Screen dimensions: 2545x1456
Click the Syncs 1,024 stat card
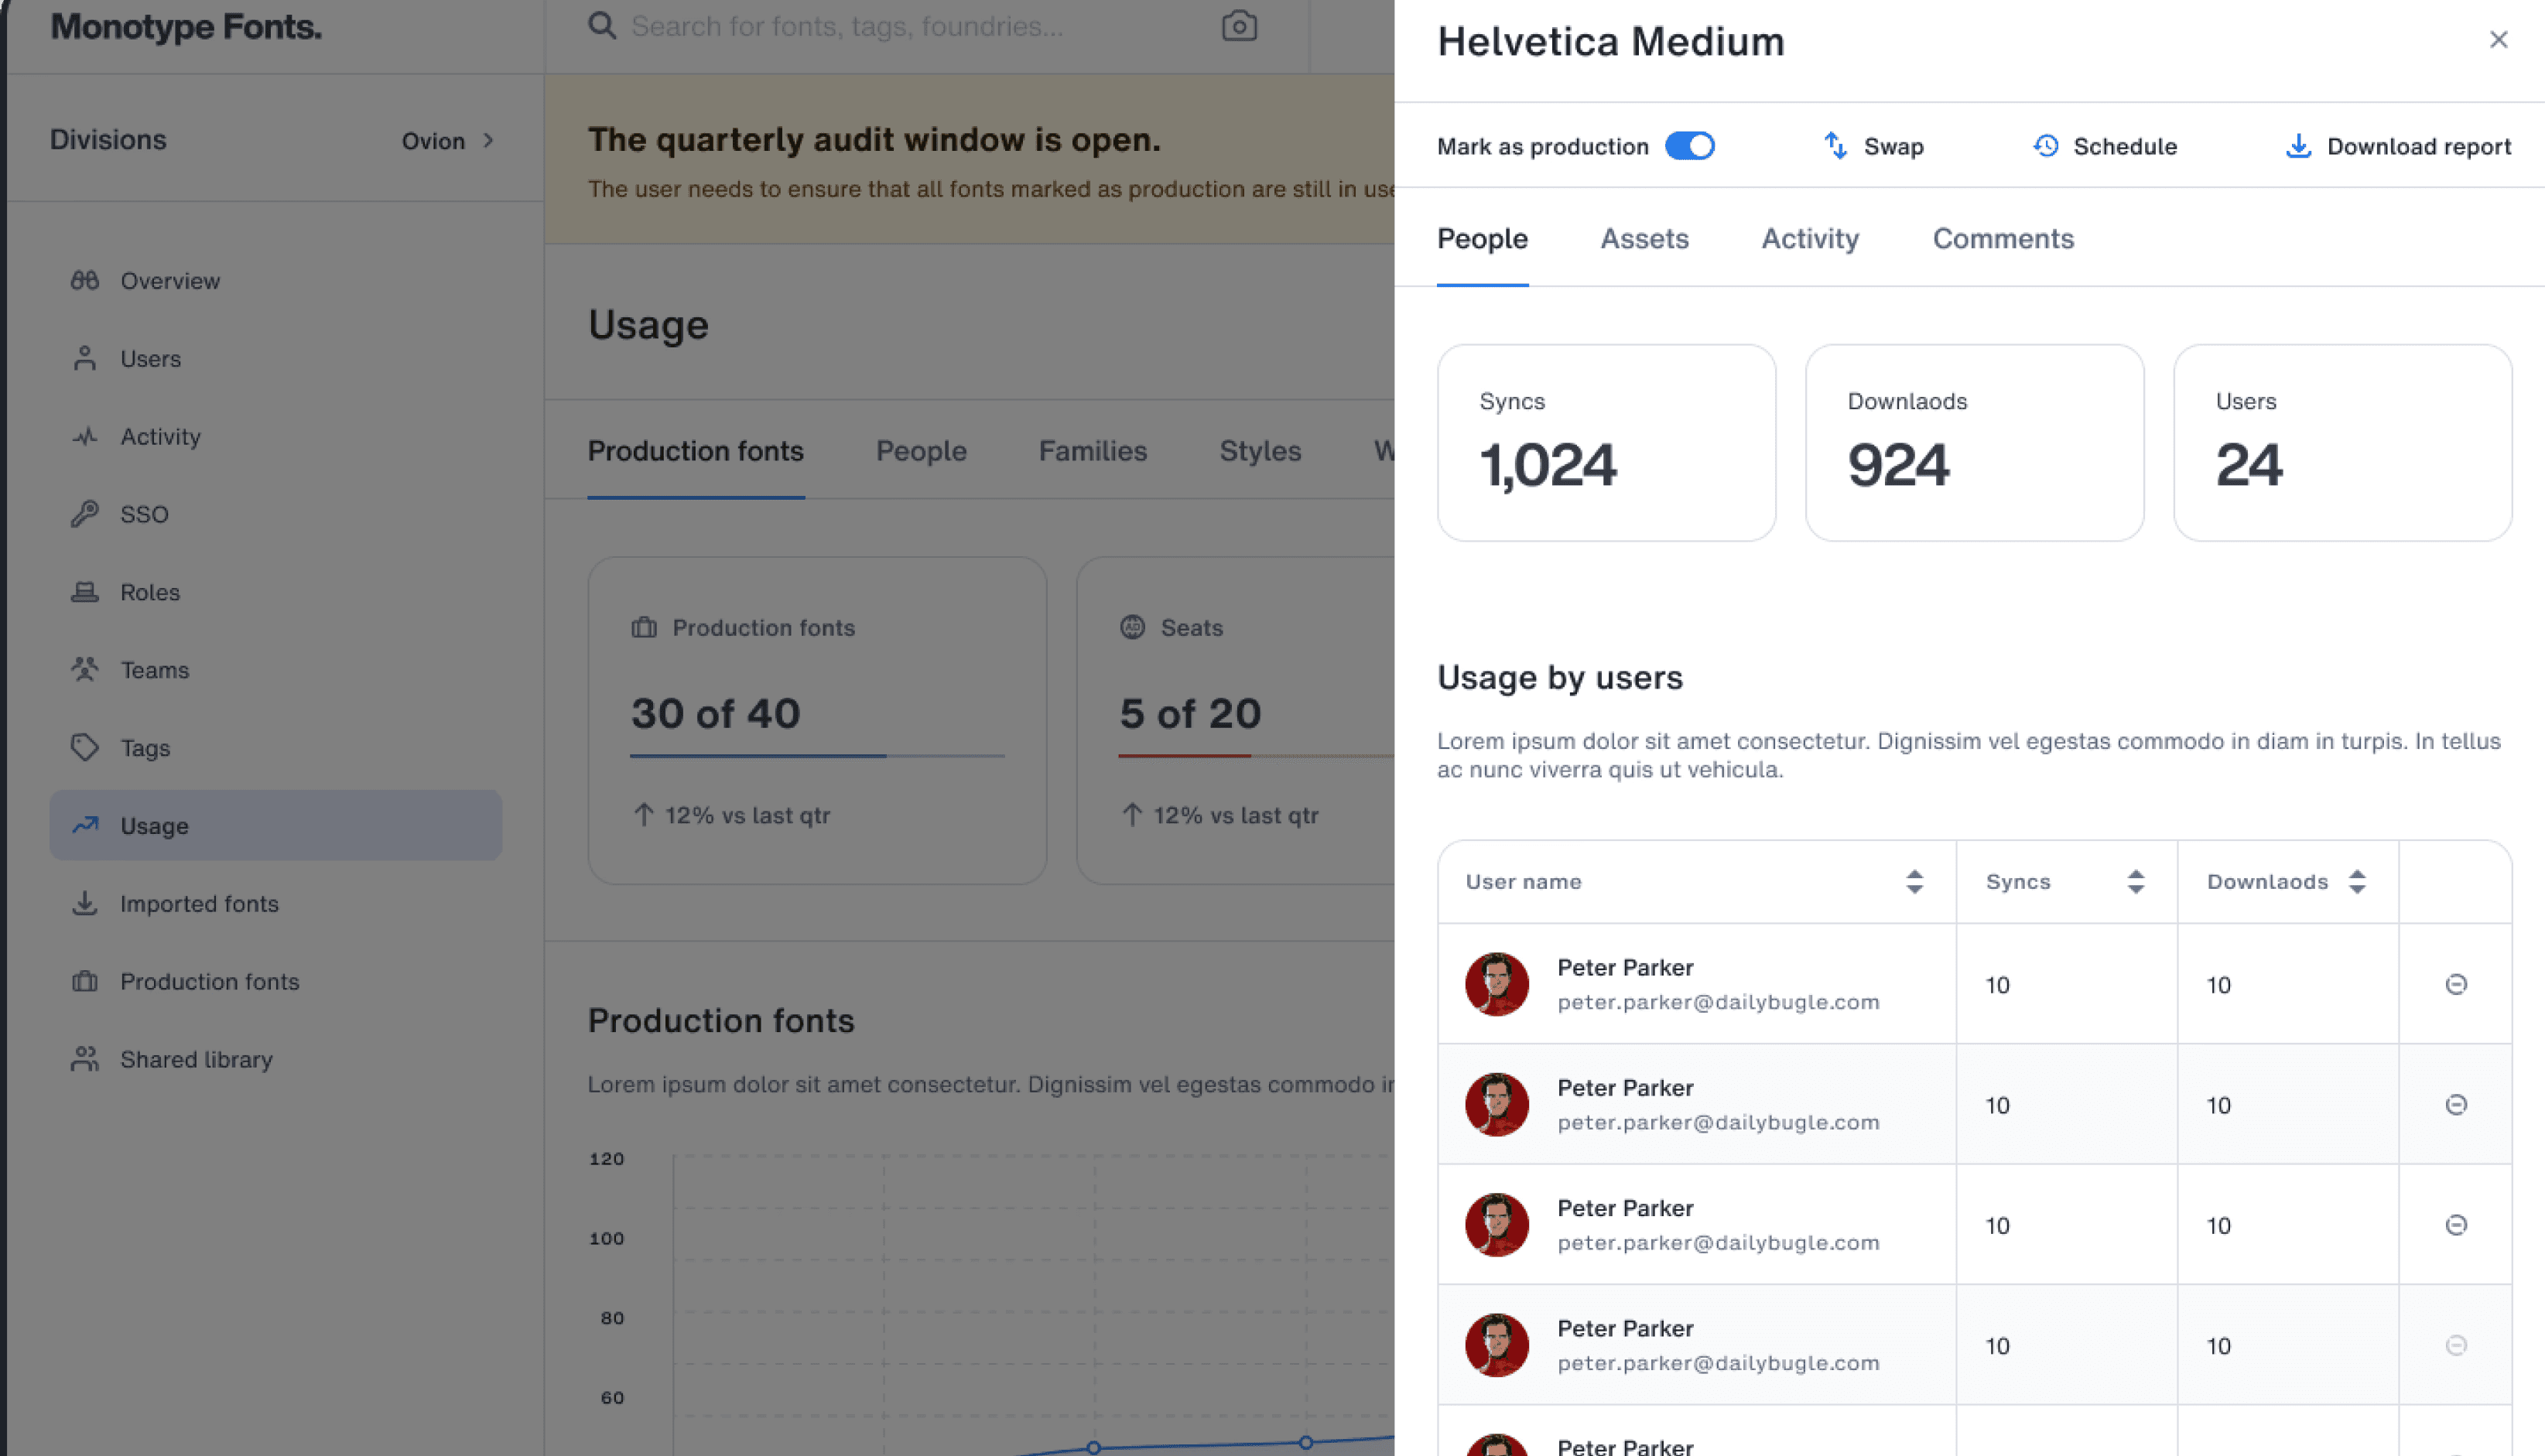tap(1607, 443)
